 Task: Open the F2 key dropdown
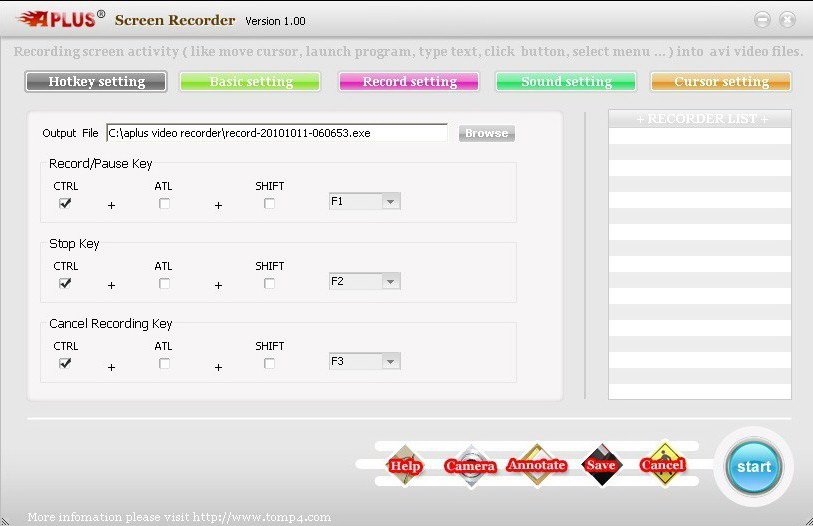[365, 281]
